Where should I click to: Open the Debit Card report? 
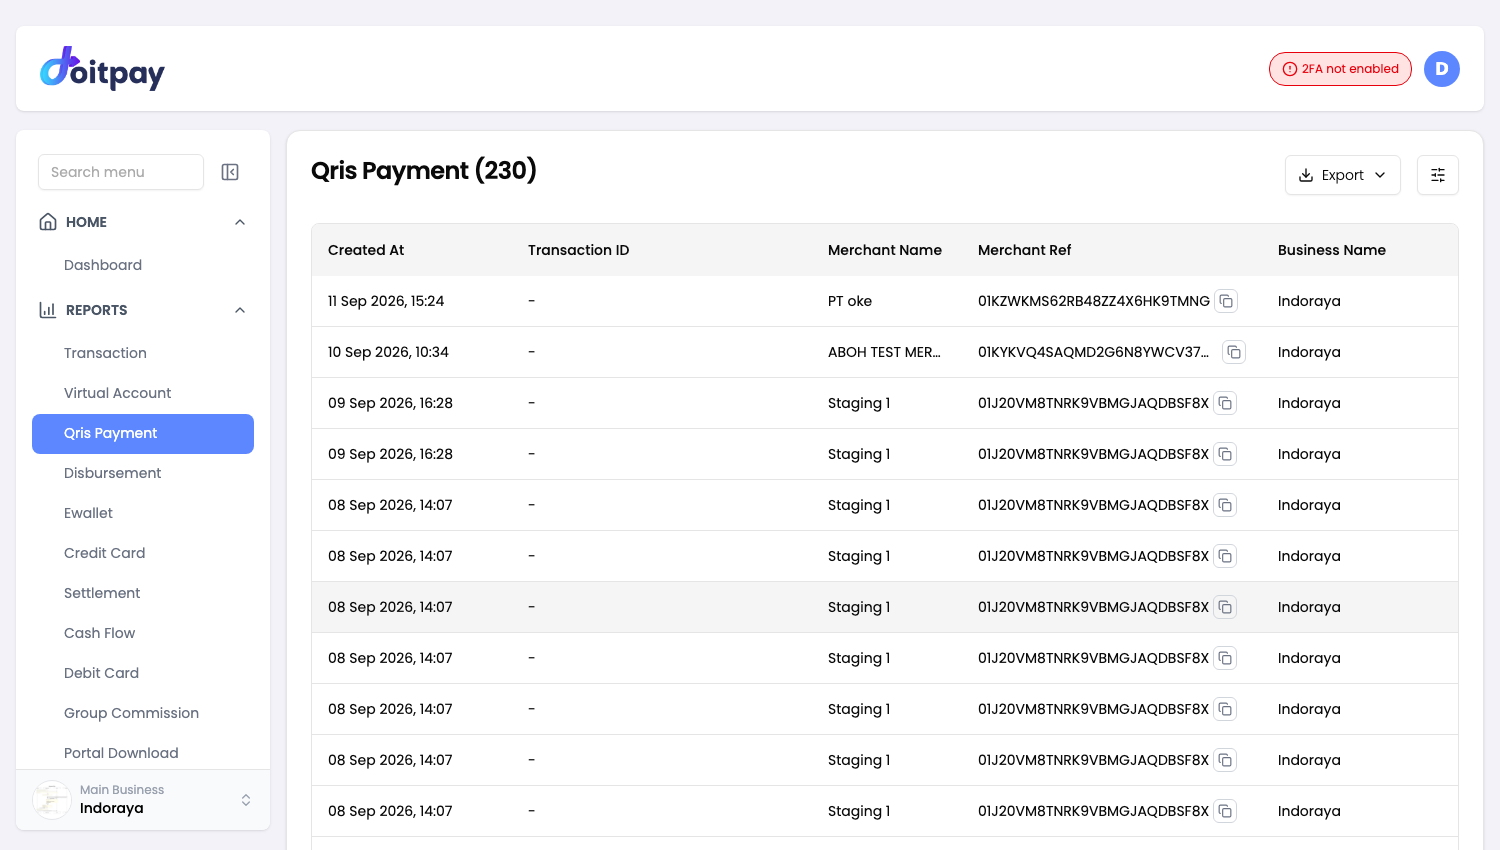pos(101,673)
